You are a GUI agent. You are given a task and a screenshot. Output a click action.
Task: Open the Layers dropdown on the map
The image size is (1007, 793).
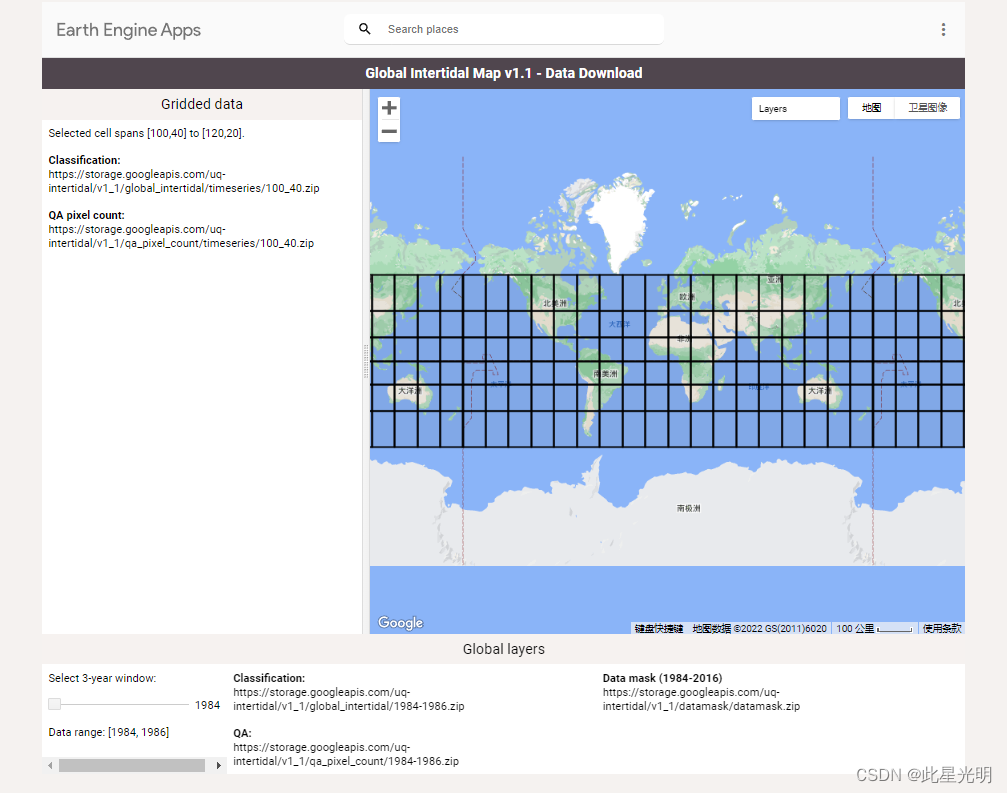795,109
